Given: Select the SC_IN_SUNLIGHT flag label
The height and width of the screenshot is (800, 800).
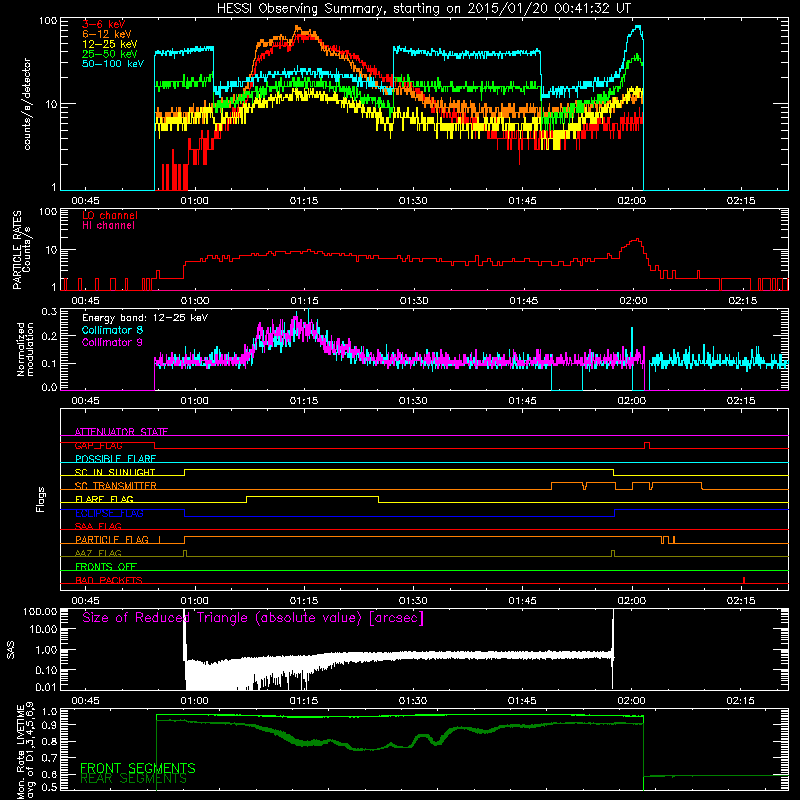Looking at the screenshot, I should click(x=115, y=472).
